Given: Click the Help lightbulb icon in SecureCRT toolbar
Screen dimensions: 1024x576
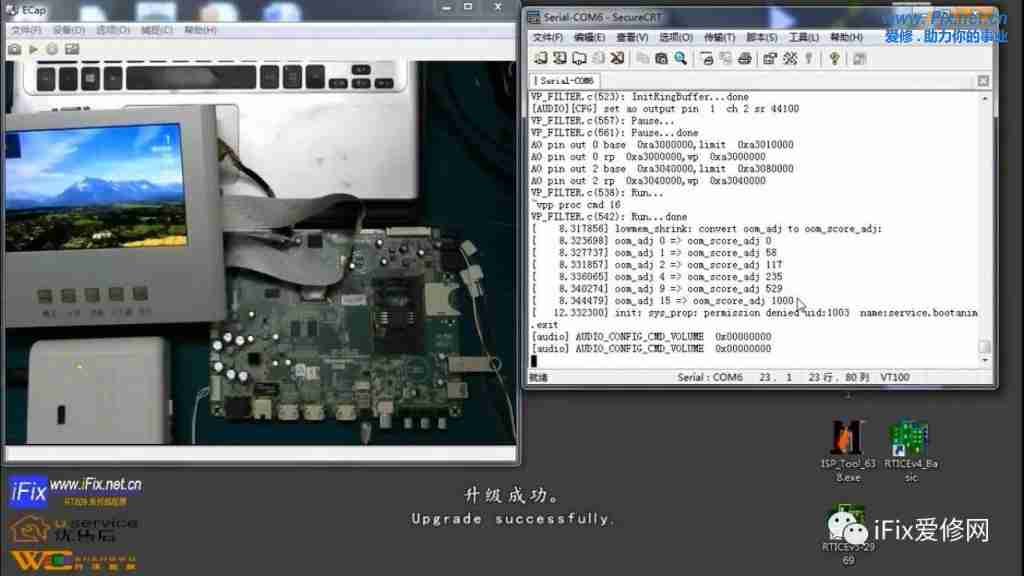Looking at the screenshot, I should point(834,59).
